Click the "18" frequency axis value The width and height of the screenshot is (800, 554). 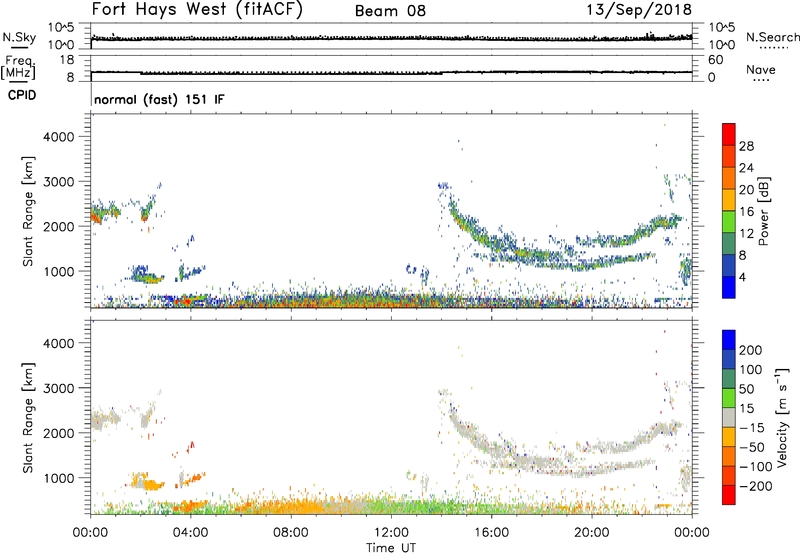(67, 60)
